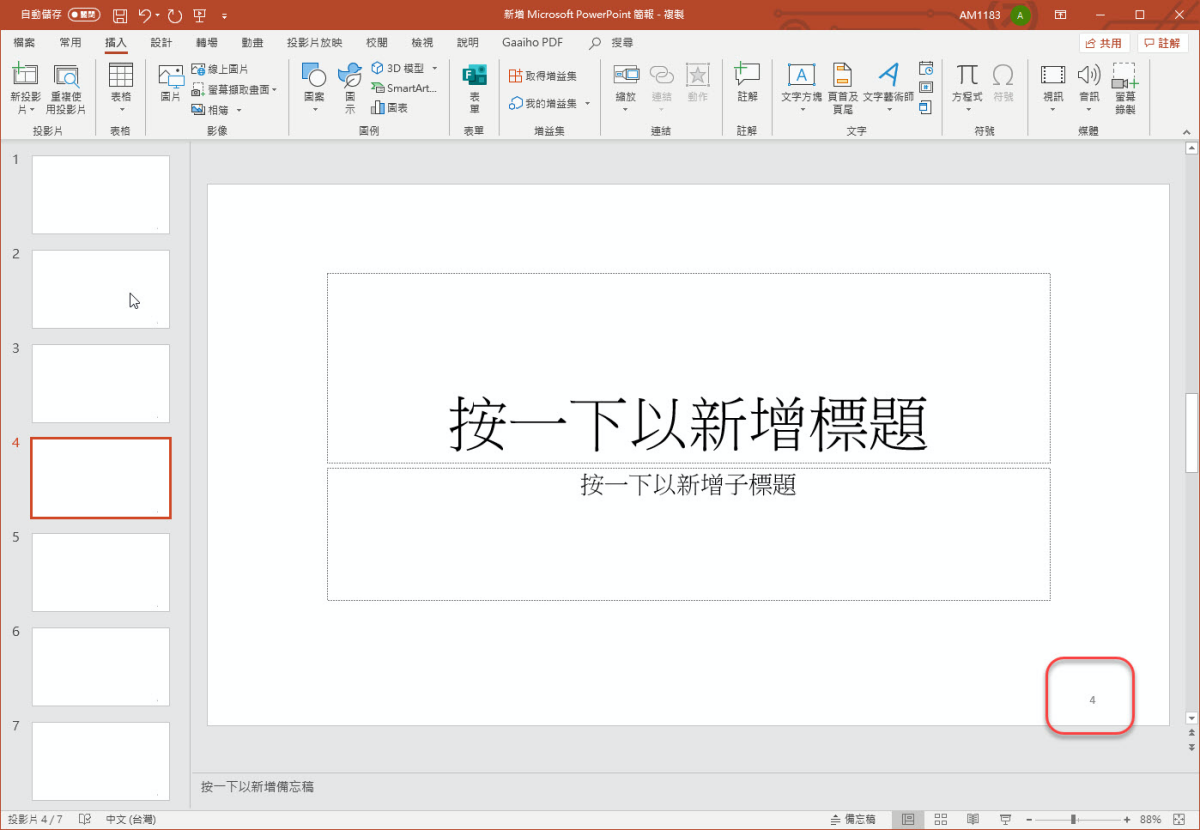Open the 螢幕擷取畫面 (Screenshot) dropdown
This screenshot has width=1200, height=830.
[275, 89]
